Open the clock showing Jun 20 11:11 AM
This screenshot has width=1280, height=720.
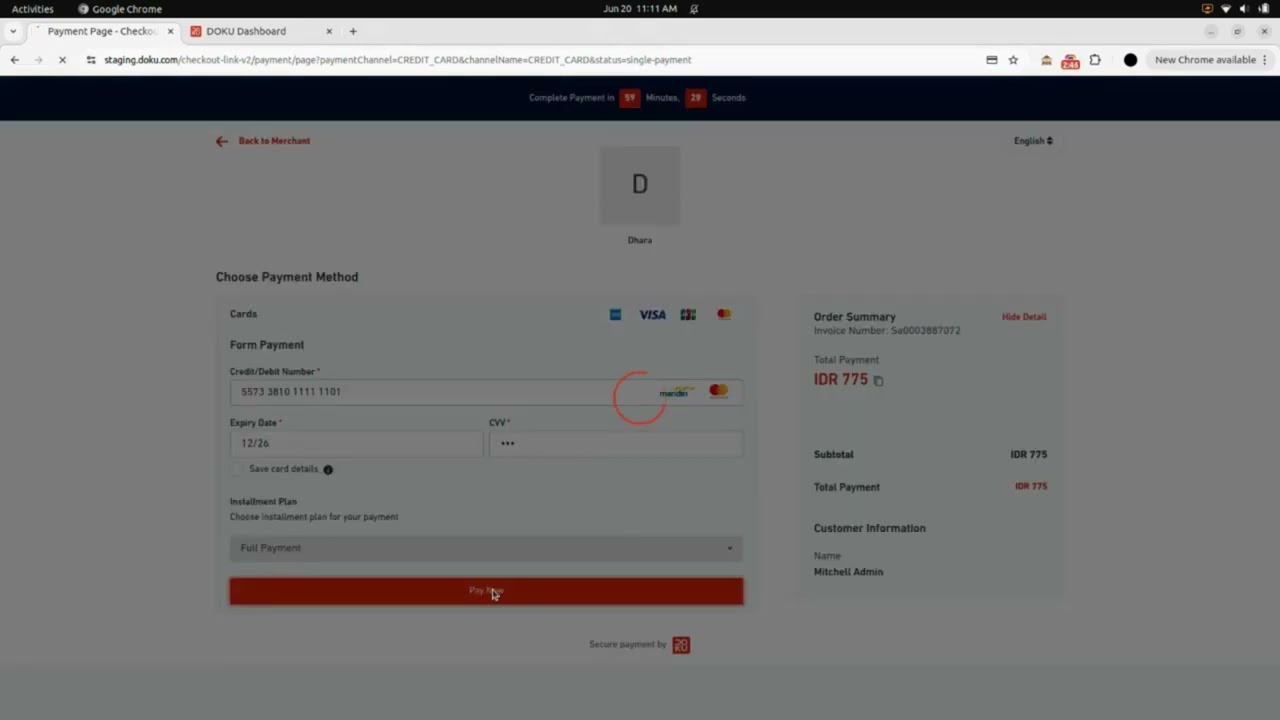pyautogui.click(x=640, y=9)
